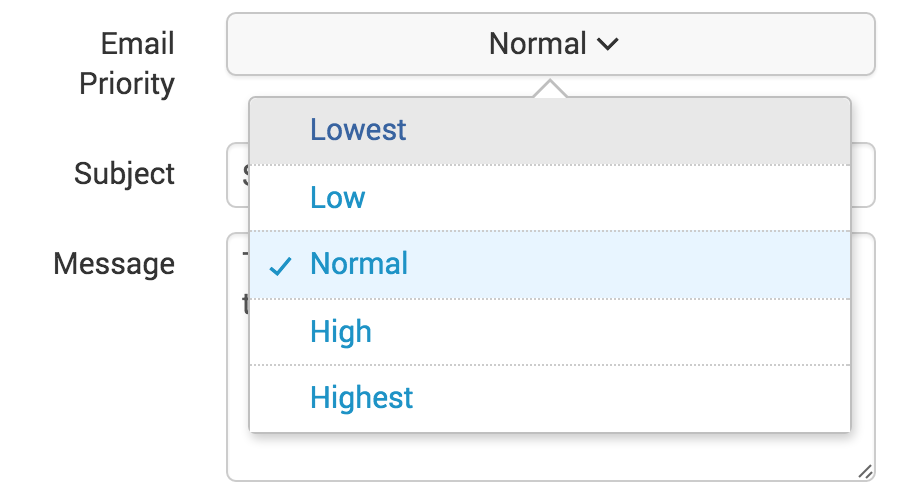Choose the Highest priority option

(550, 398)
